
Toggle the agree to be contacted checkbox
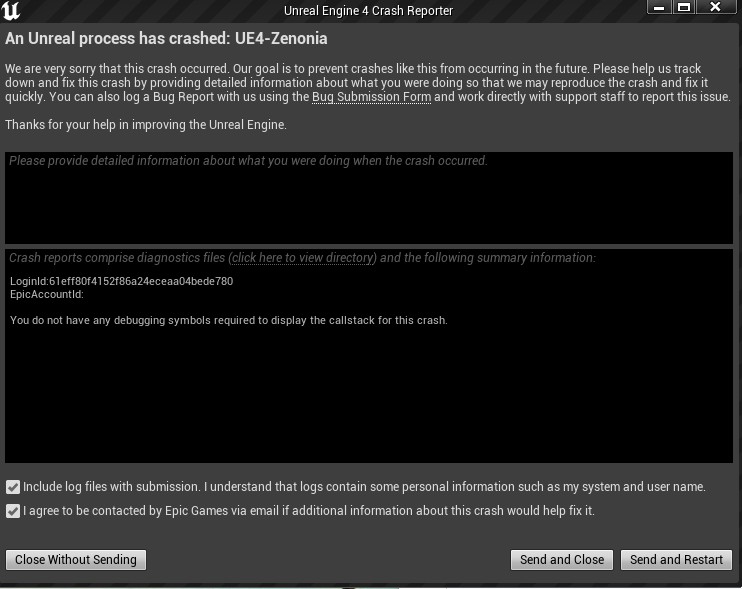tap(13, 511)
